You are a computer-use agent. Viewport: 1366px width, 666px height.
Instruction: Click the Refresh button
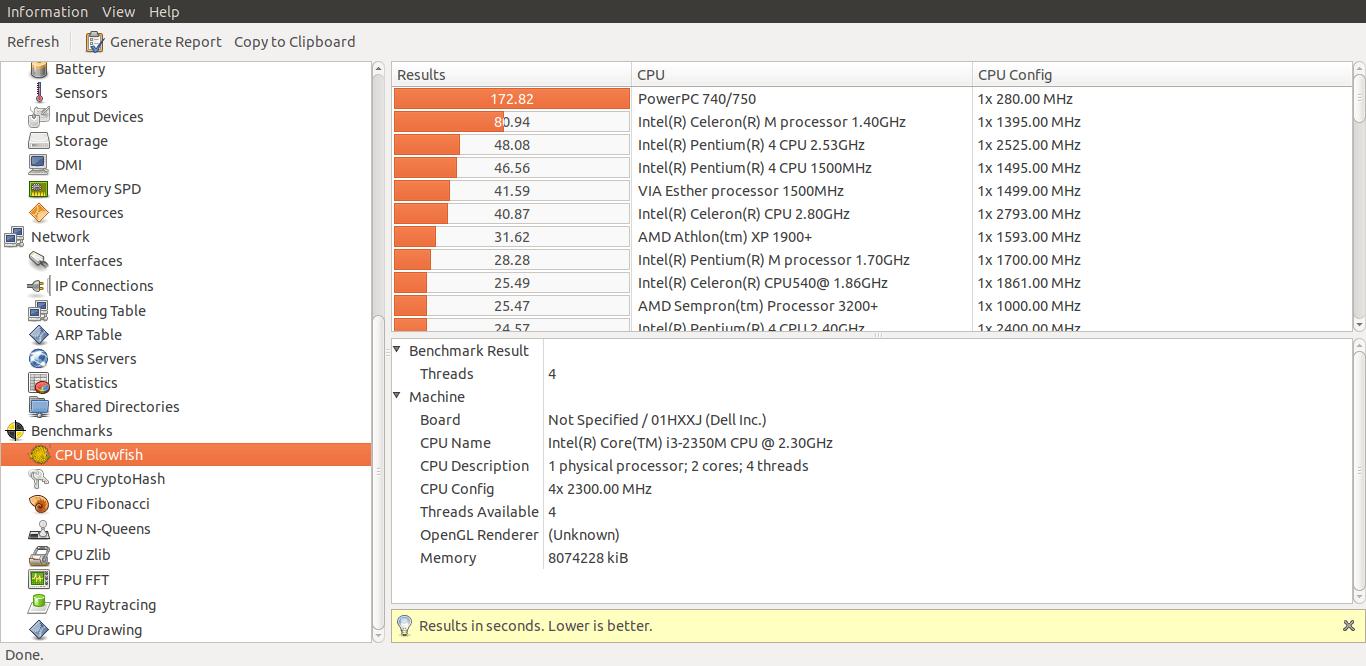33,41
